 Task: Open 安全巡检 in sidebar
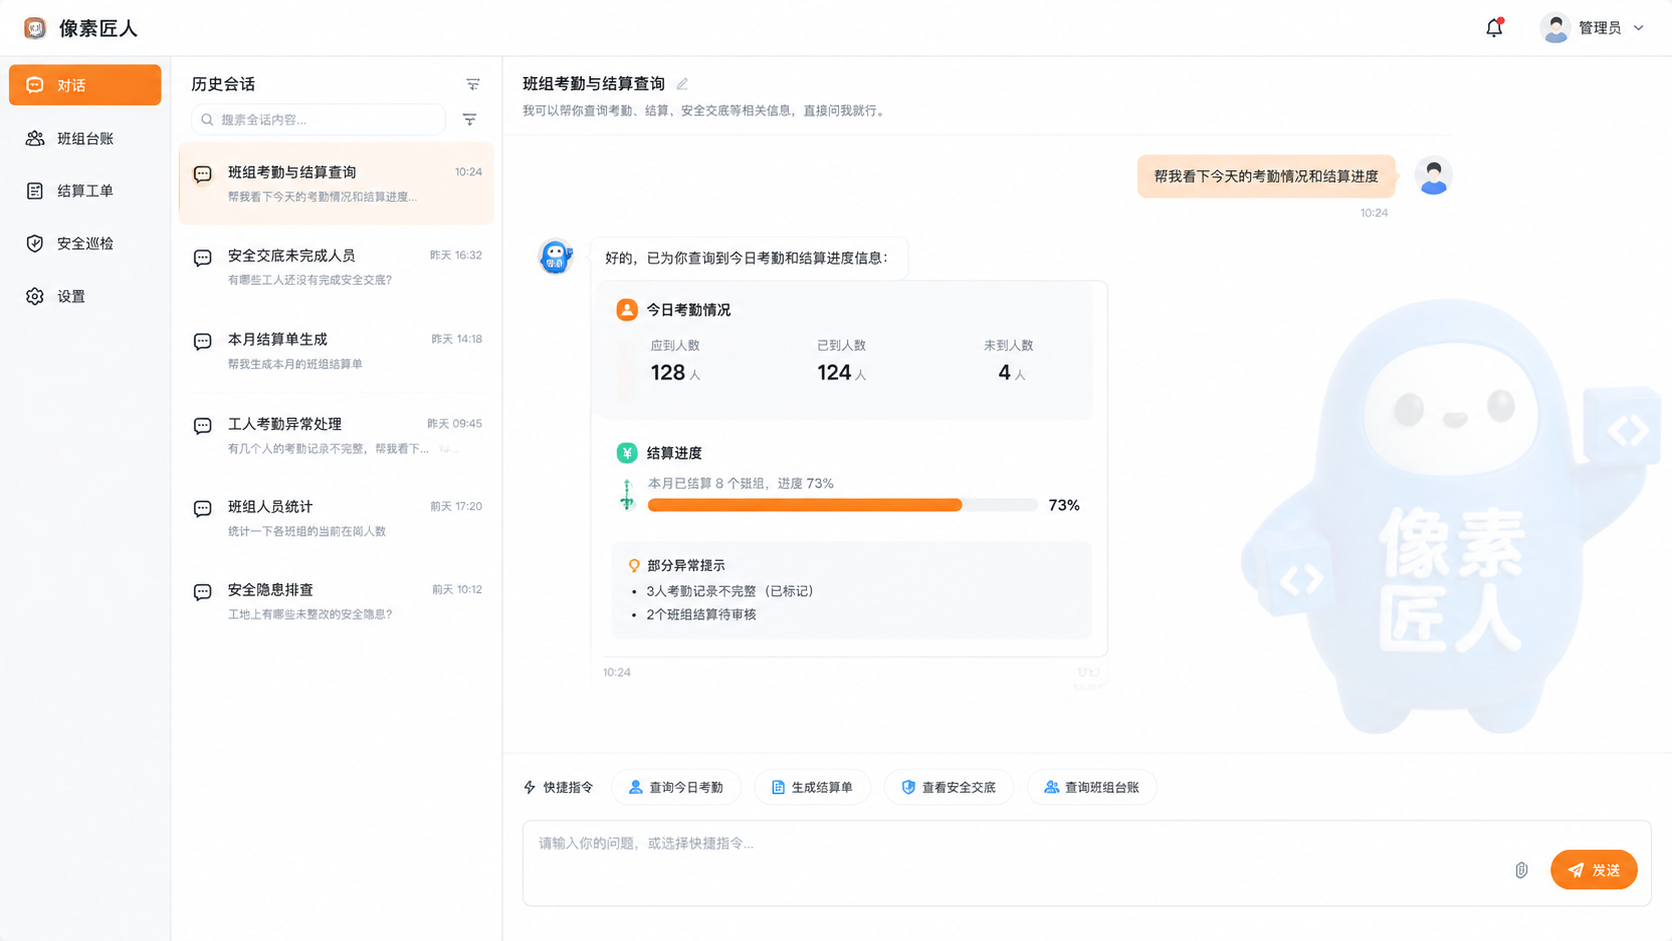click(85, 243)
